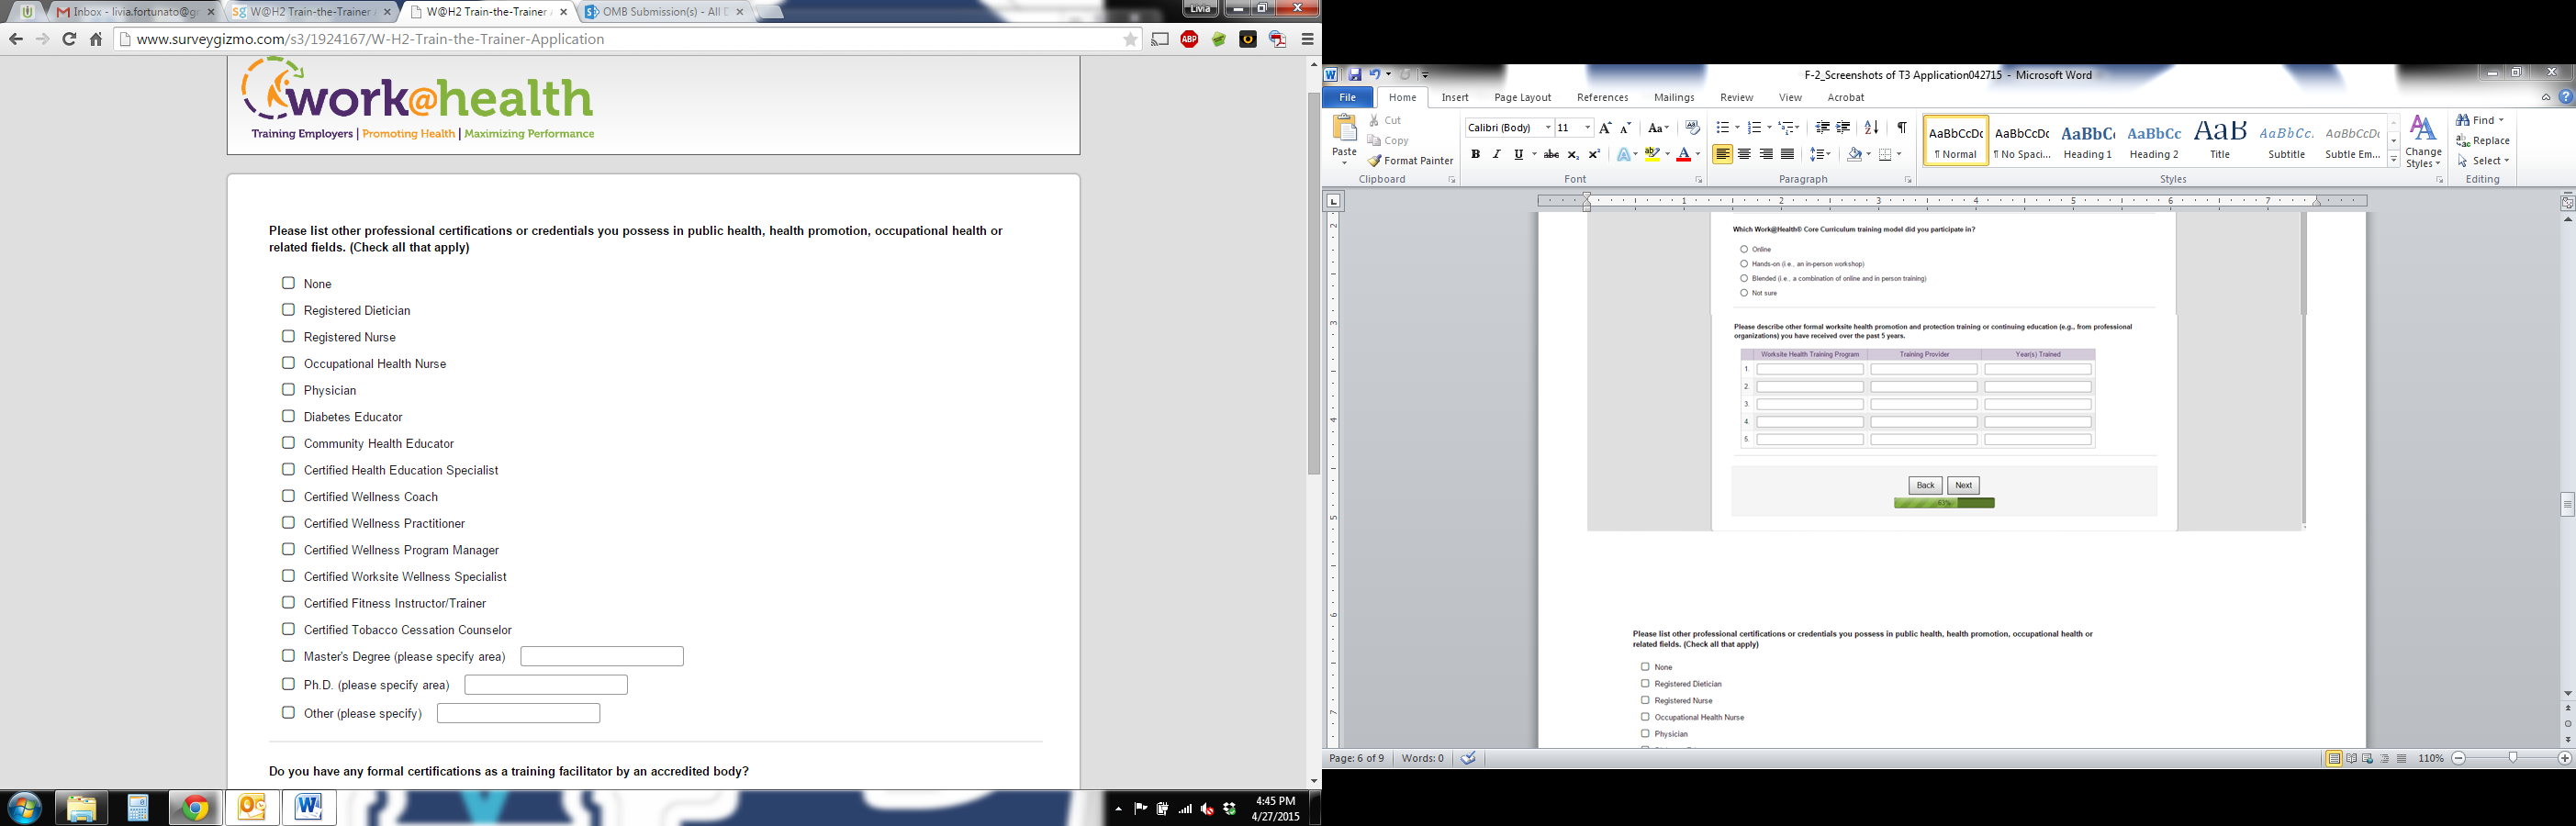Open the File tab in Word

pyautogui.click(x=1347, y=97)
